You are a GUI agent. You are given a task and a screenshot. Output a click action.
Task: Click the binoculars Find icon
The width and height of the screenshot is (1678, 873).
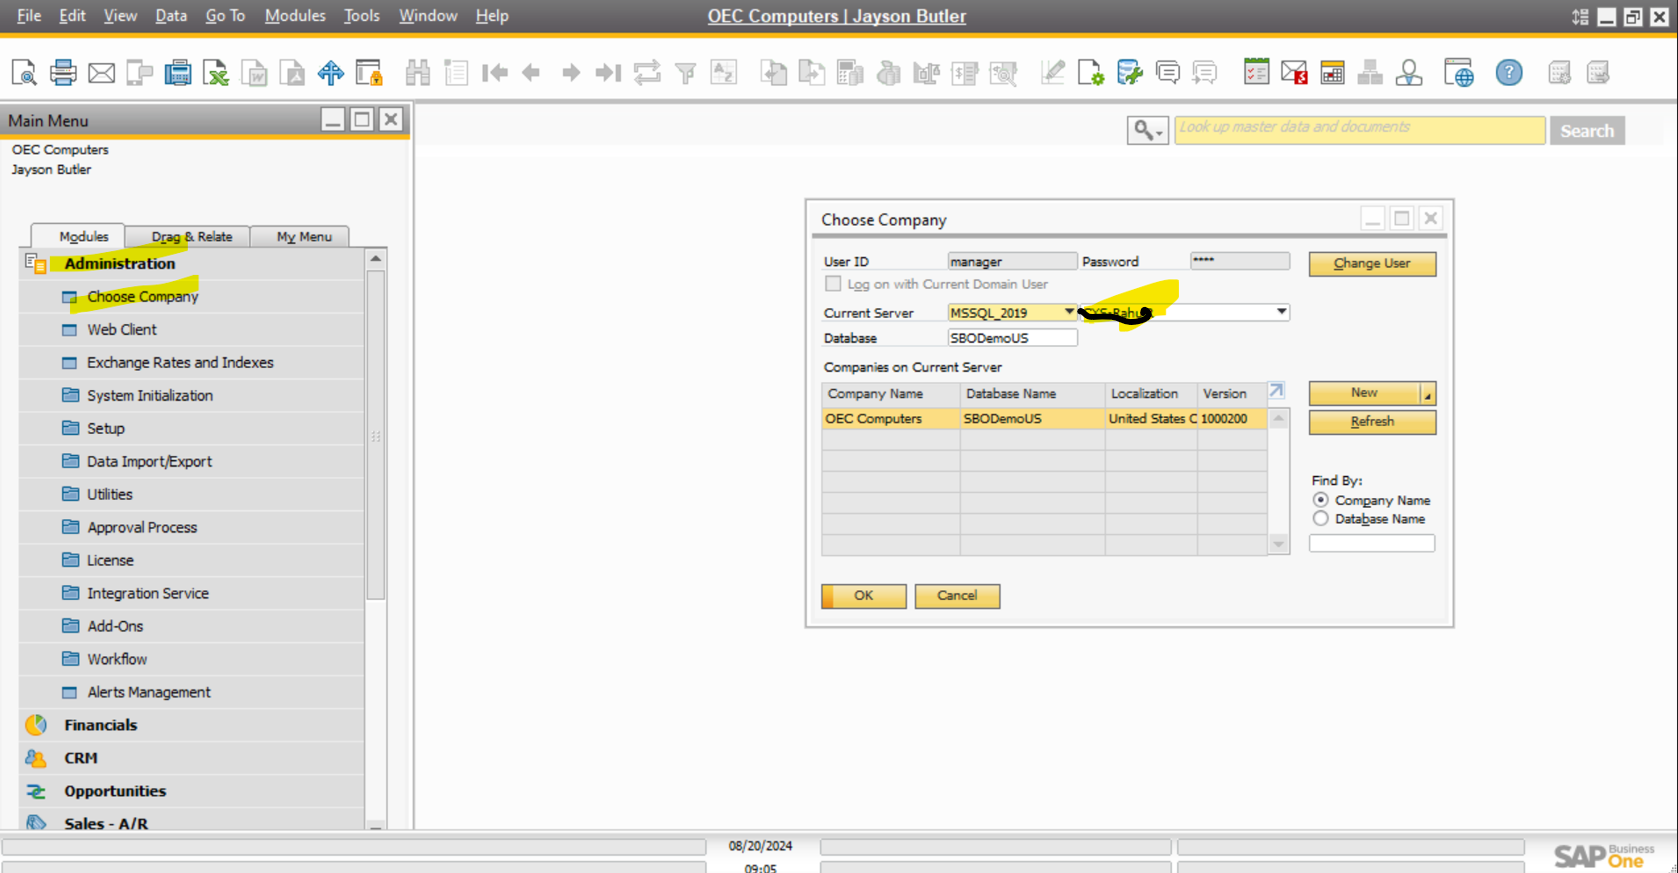click(x=418, y=72)
